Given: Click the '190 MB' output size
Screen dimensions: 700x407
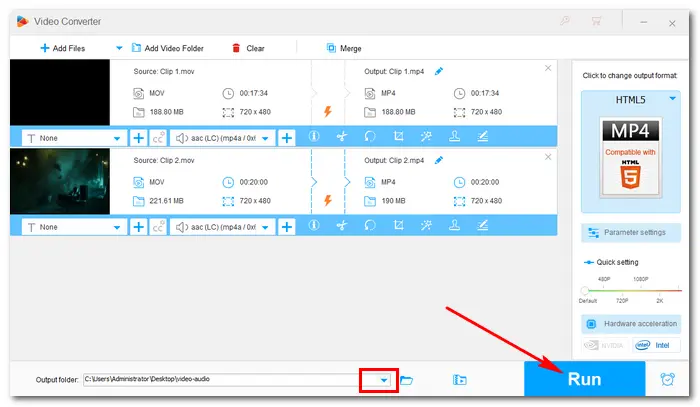Looking at the screenshot, I should [x=393, y=201].
